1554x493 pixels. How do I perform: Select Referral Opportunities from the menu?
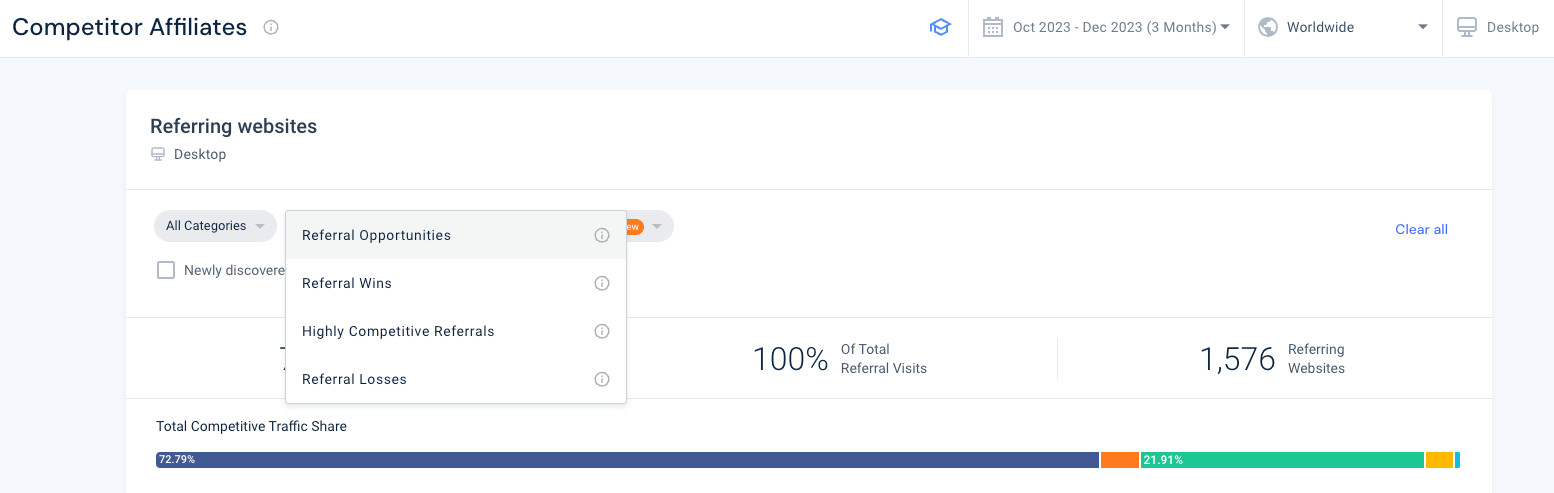coord(377,236)
